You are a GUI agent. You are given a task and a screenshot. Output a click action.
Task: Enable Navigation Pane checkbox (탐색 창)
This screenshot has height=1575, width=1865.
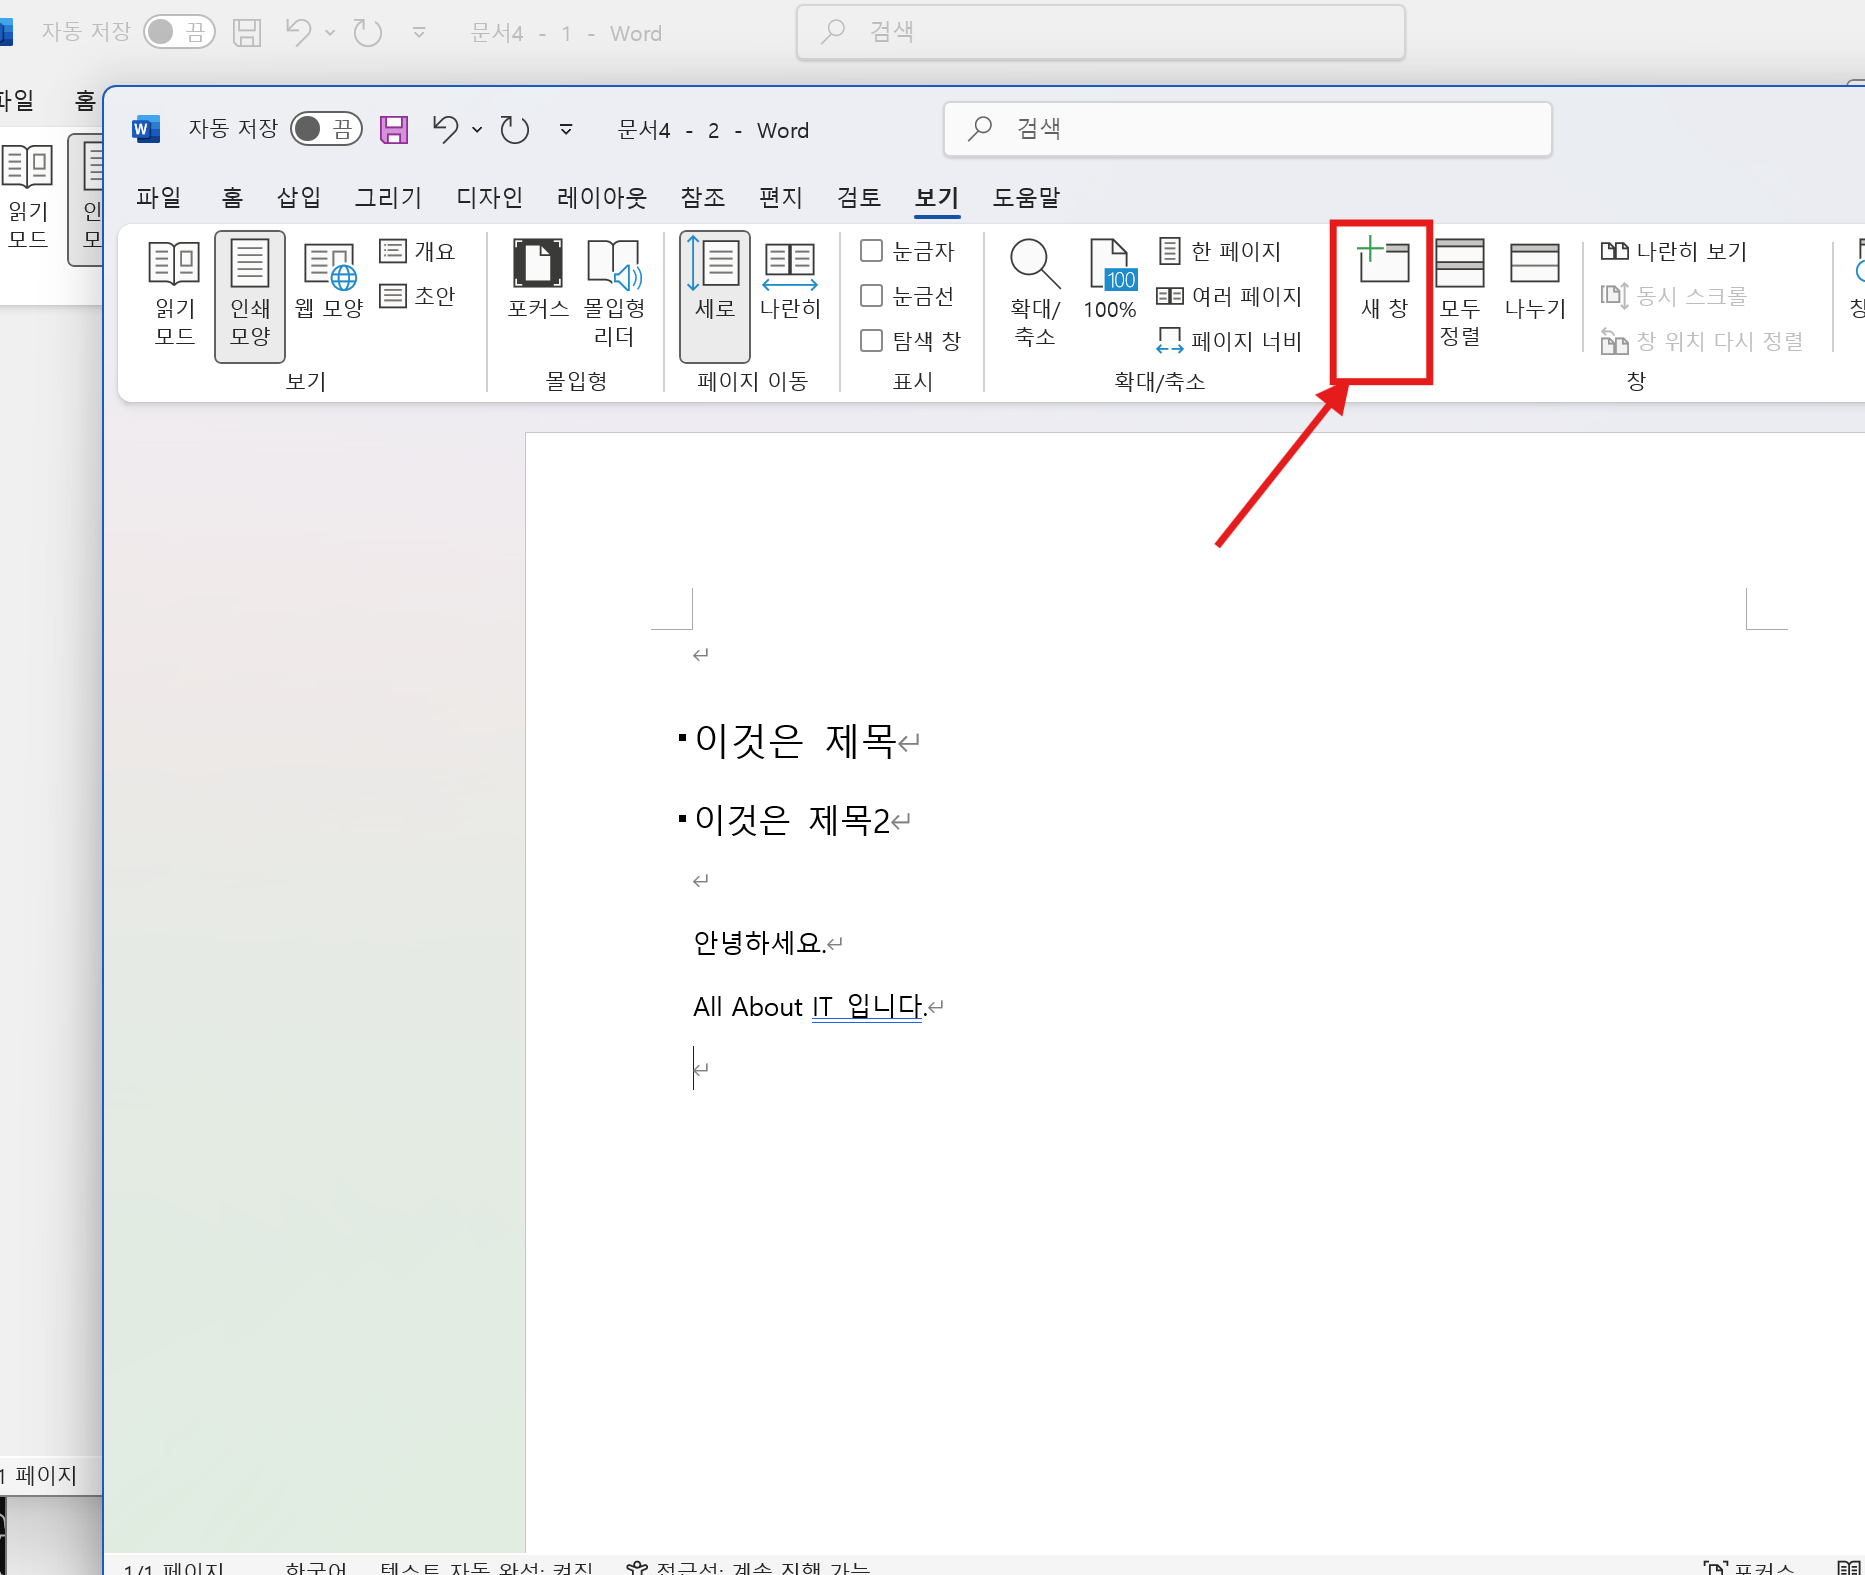pos(872,341)
